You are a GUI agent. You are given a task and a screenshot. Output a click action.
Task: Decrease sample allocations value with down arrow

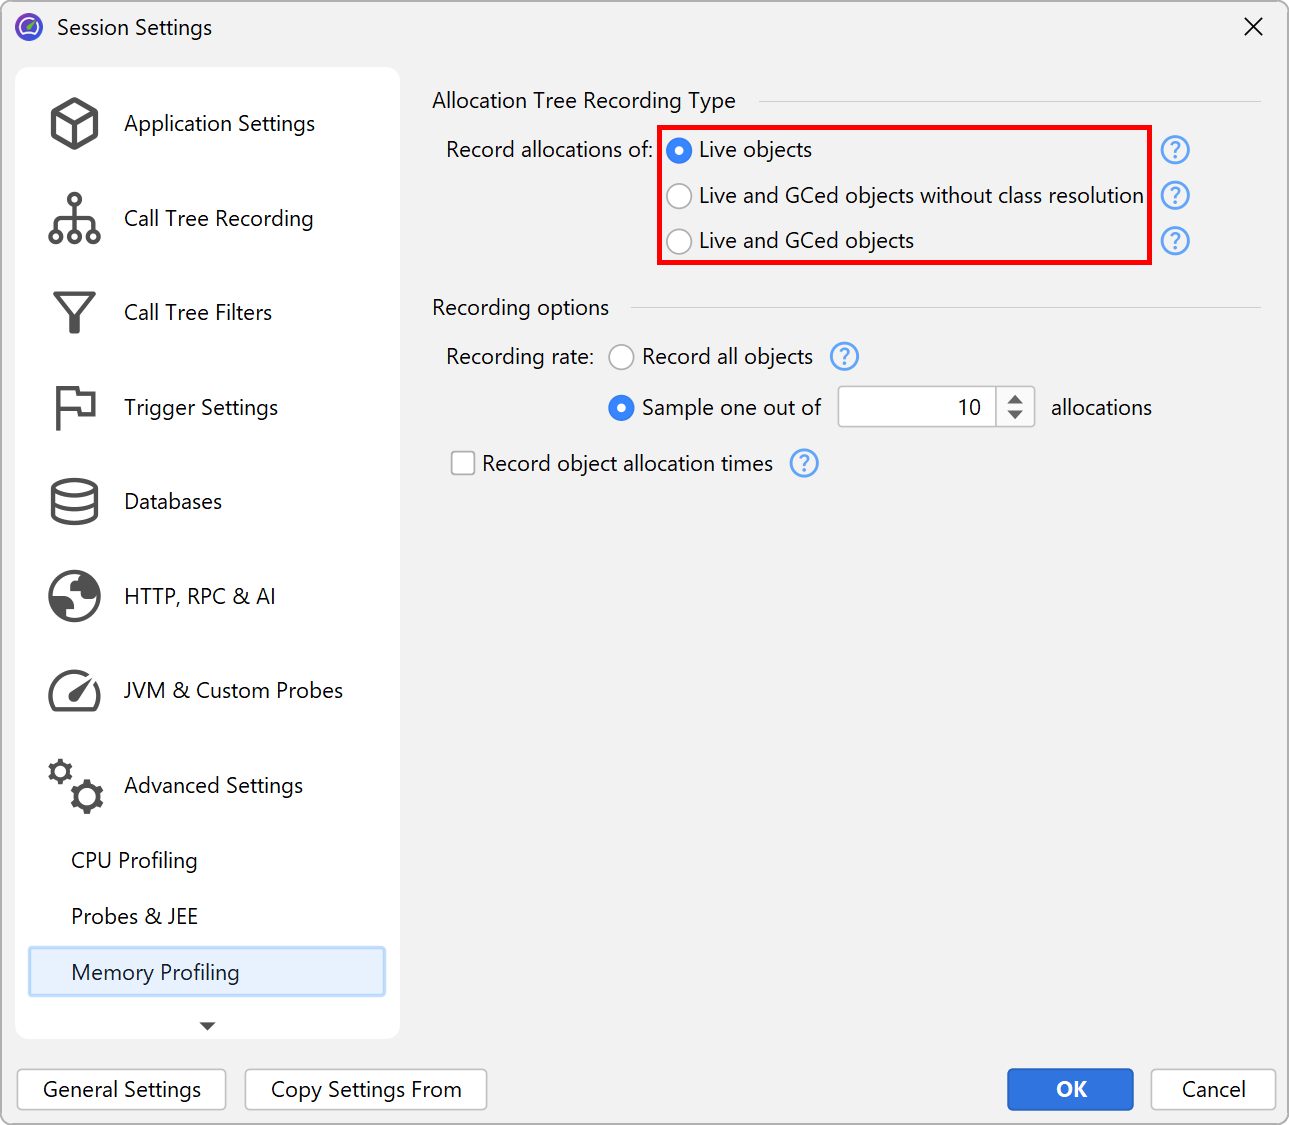click(1015, 416)
